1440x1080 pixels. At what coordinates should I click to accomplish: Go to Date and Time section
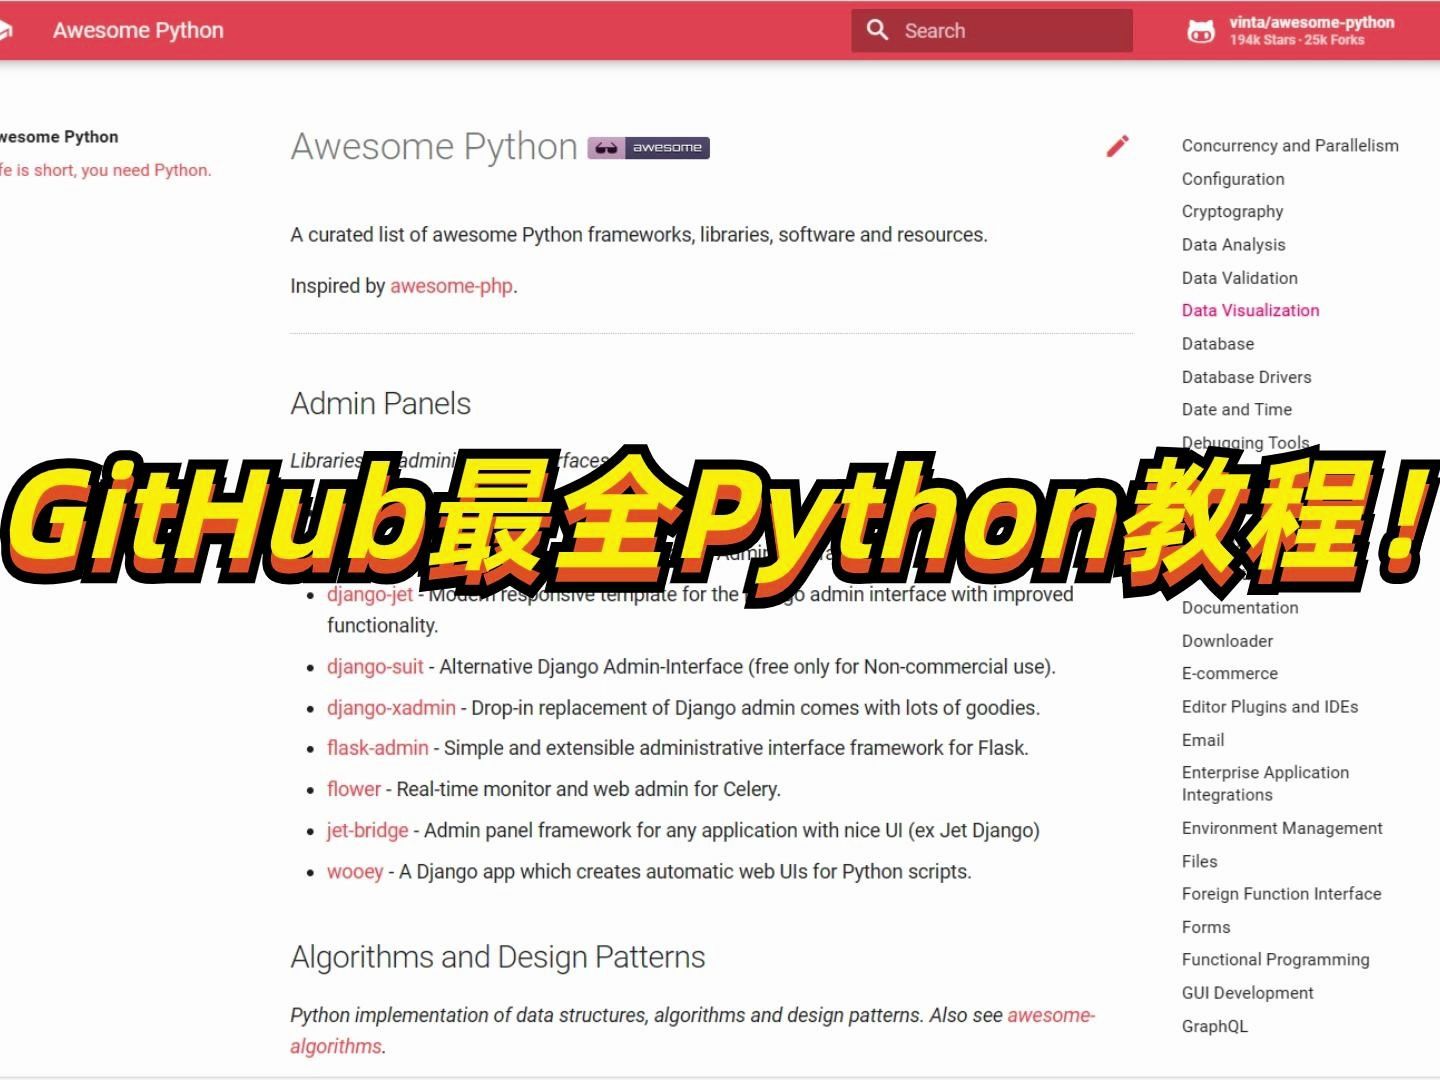click(1236, 410)
